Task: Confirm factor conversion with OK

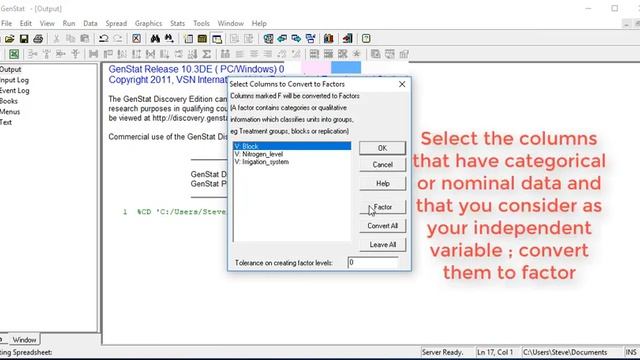Action: pyautogui.click(x=382, y=148)
